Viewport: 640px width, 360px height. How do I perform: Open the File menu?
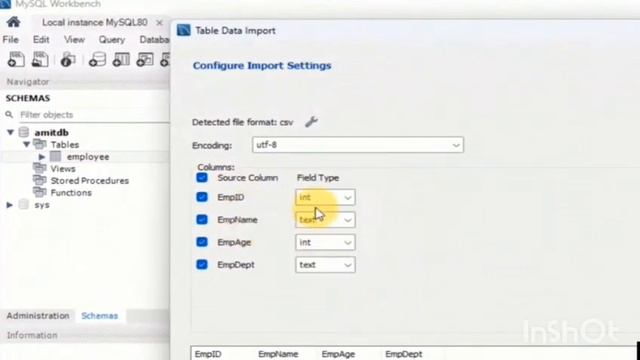tap(11, 40)
